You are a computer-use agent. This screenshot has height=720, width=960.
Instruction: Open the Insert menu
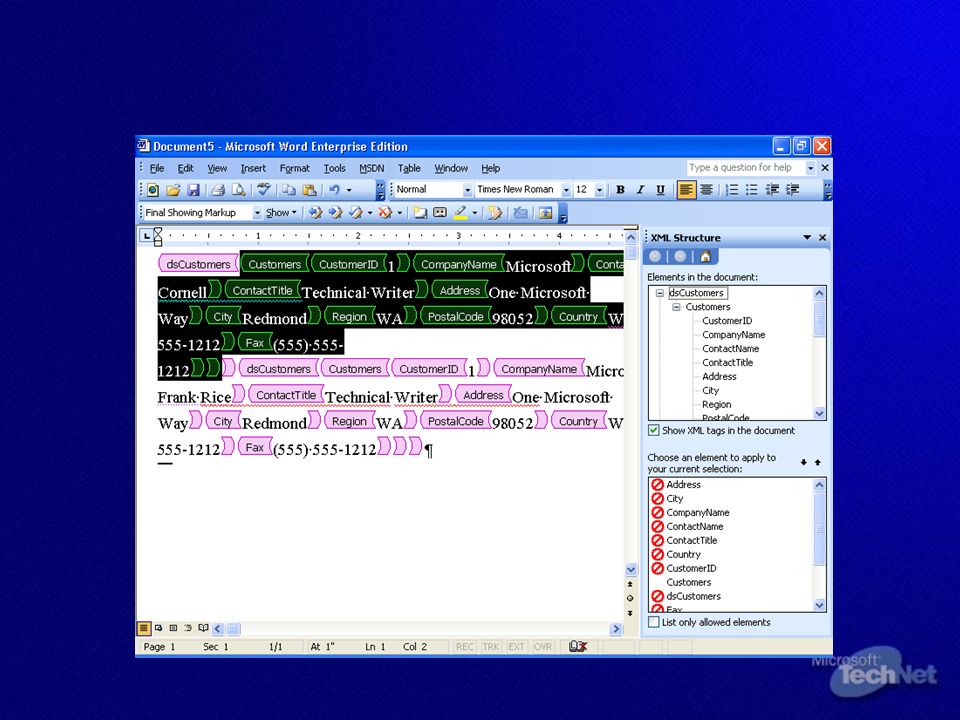[x=253, y=168]
